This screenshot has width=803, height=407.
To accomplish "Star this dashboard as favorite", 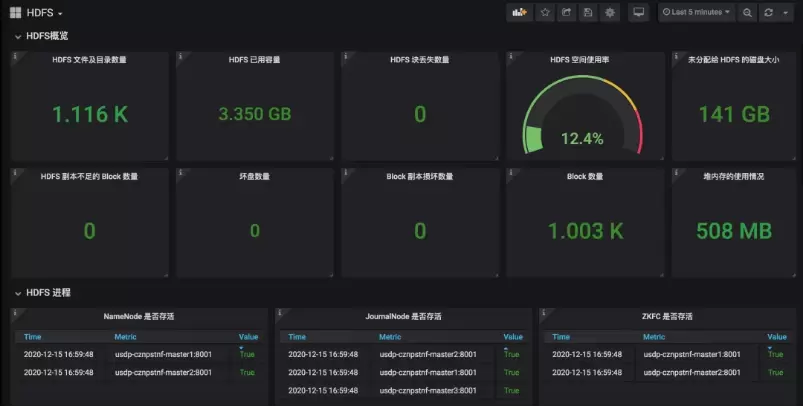I will (x=545, y=12).
